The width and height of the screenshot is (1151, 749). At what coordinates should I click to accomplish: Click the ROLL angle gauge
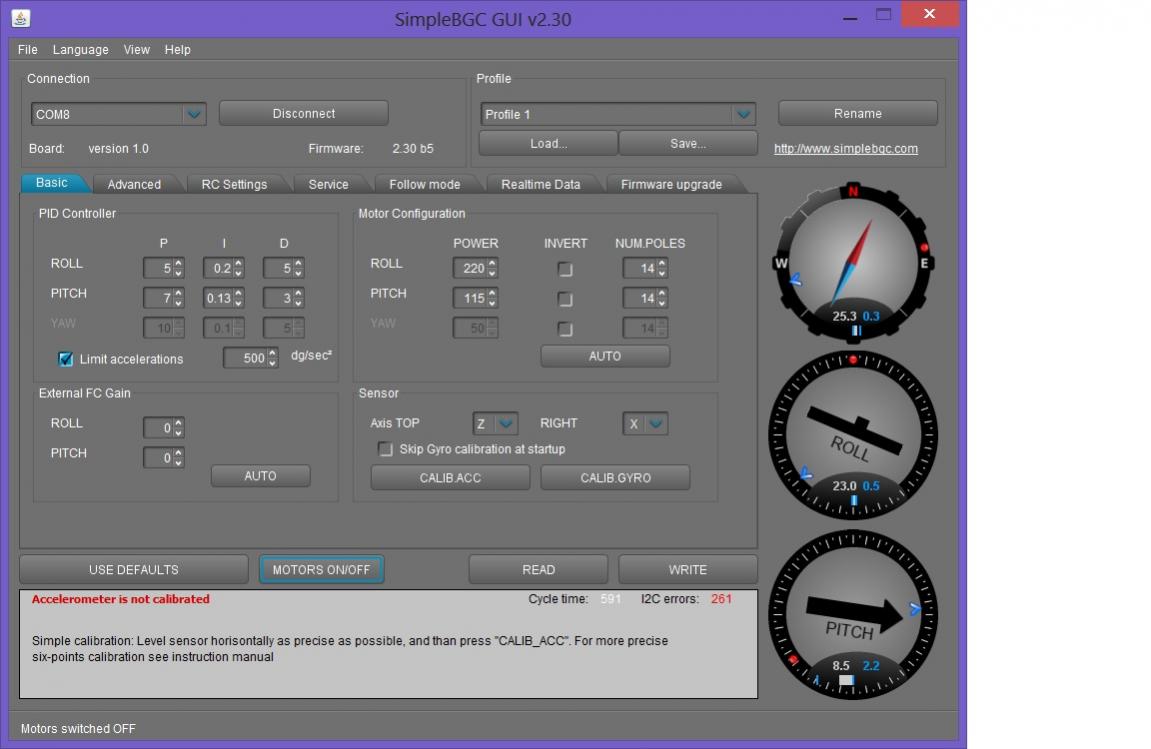coord(853,436)
